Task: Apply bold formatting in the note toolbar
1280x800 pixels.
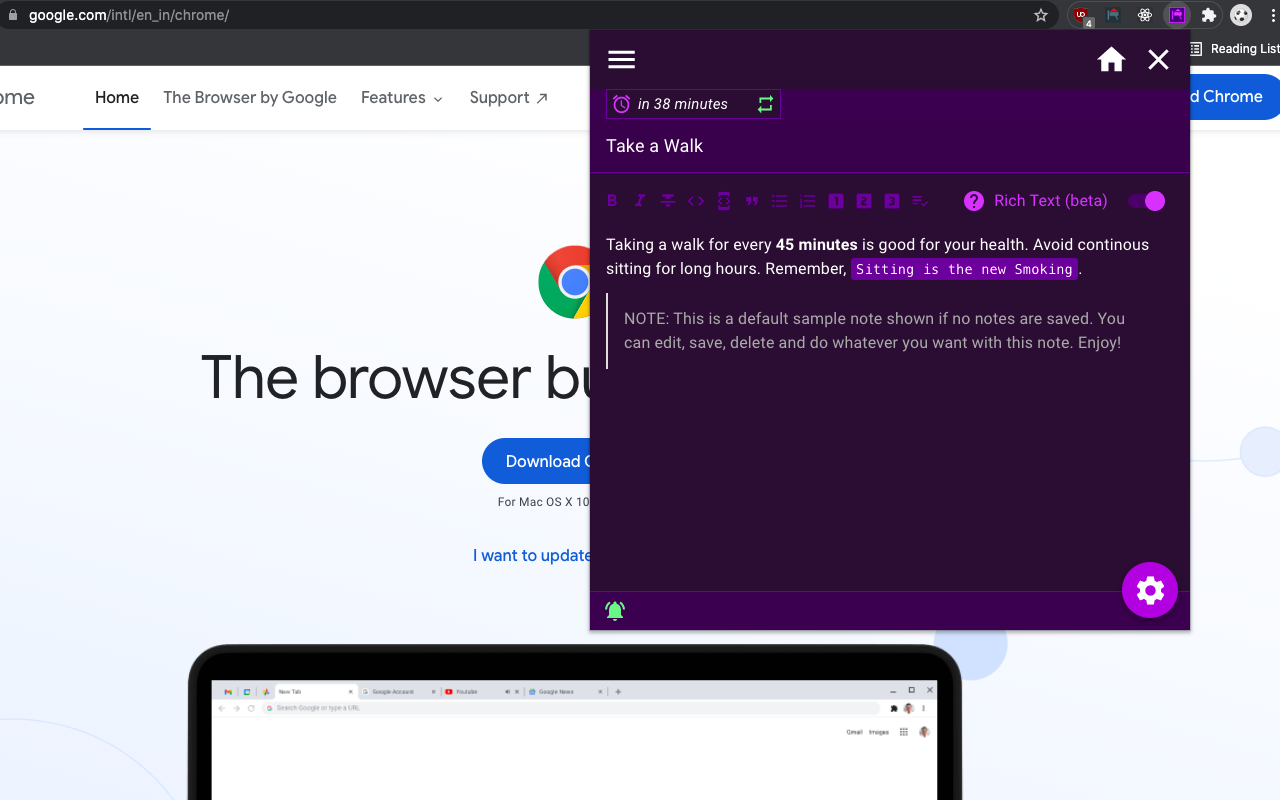Action: tap(612, 201)
